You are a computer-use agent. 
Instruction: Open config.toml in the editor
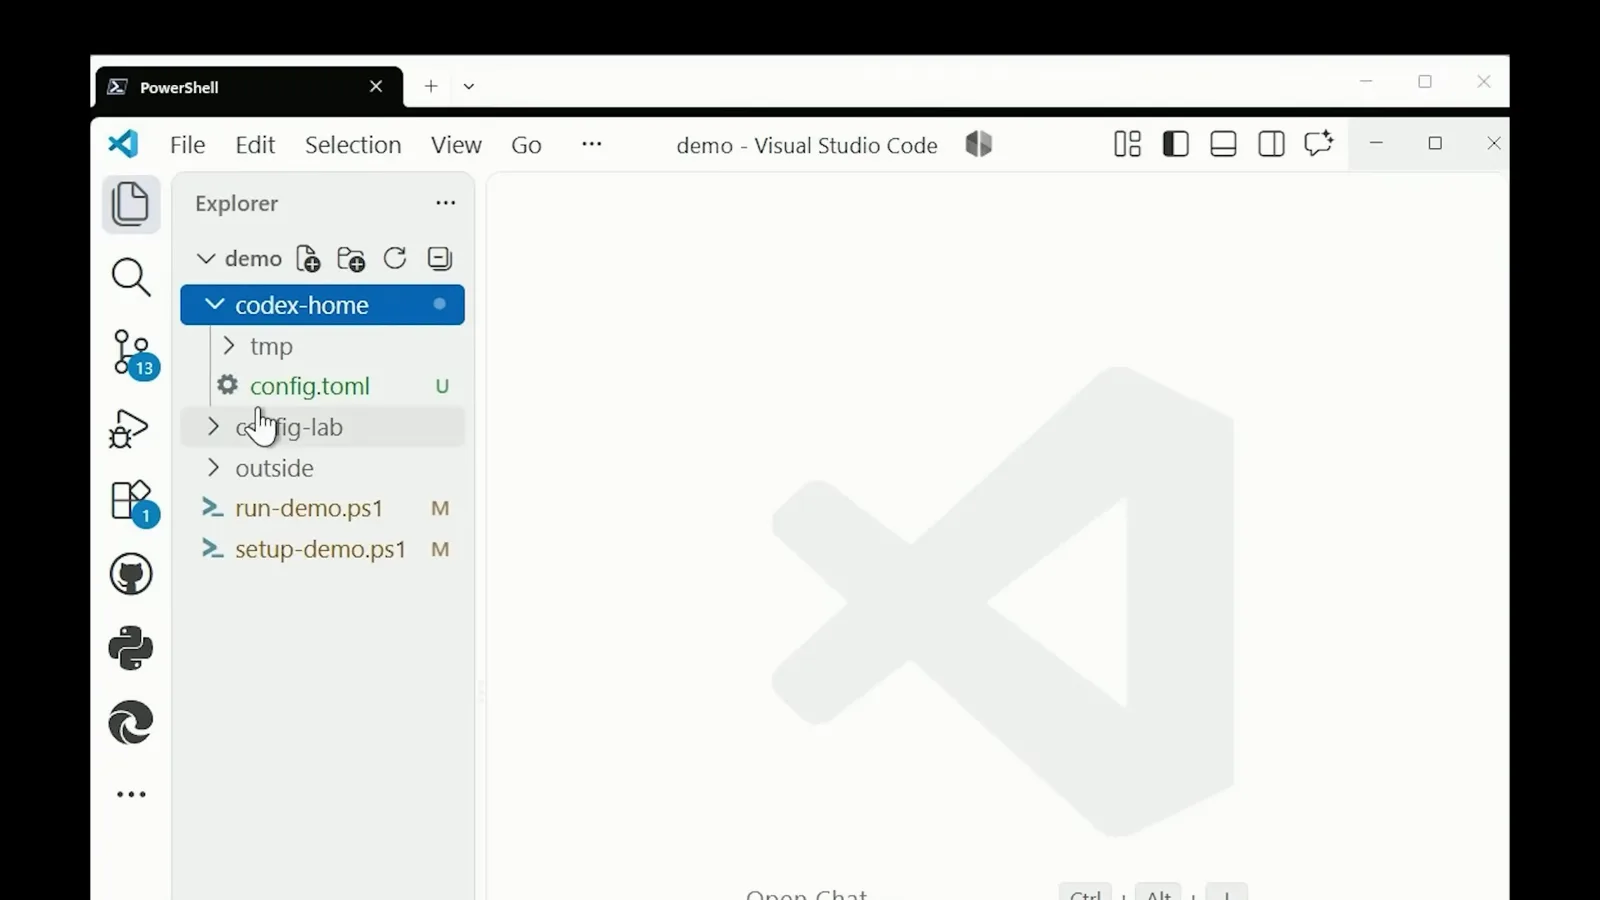coord(322,386)
